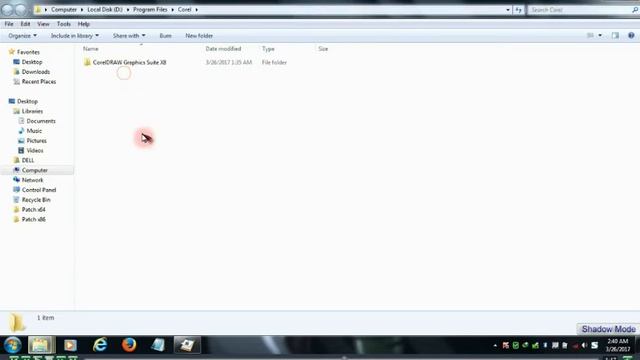Select Computer in the address breadcrumb
The height and width of the screenshot is (360, 640).
pos(64,9)
